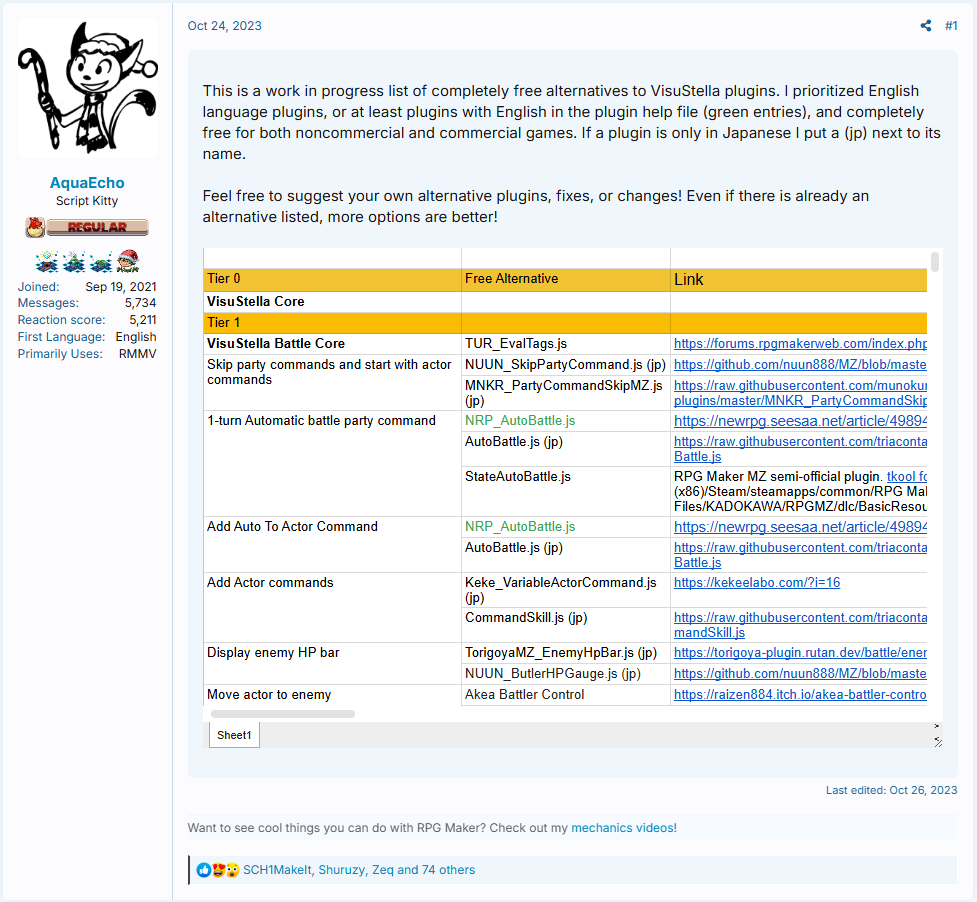Select the CommandSkill.js (jp) cell

(x=566, y=625)
